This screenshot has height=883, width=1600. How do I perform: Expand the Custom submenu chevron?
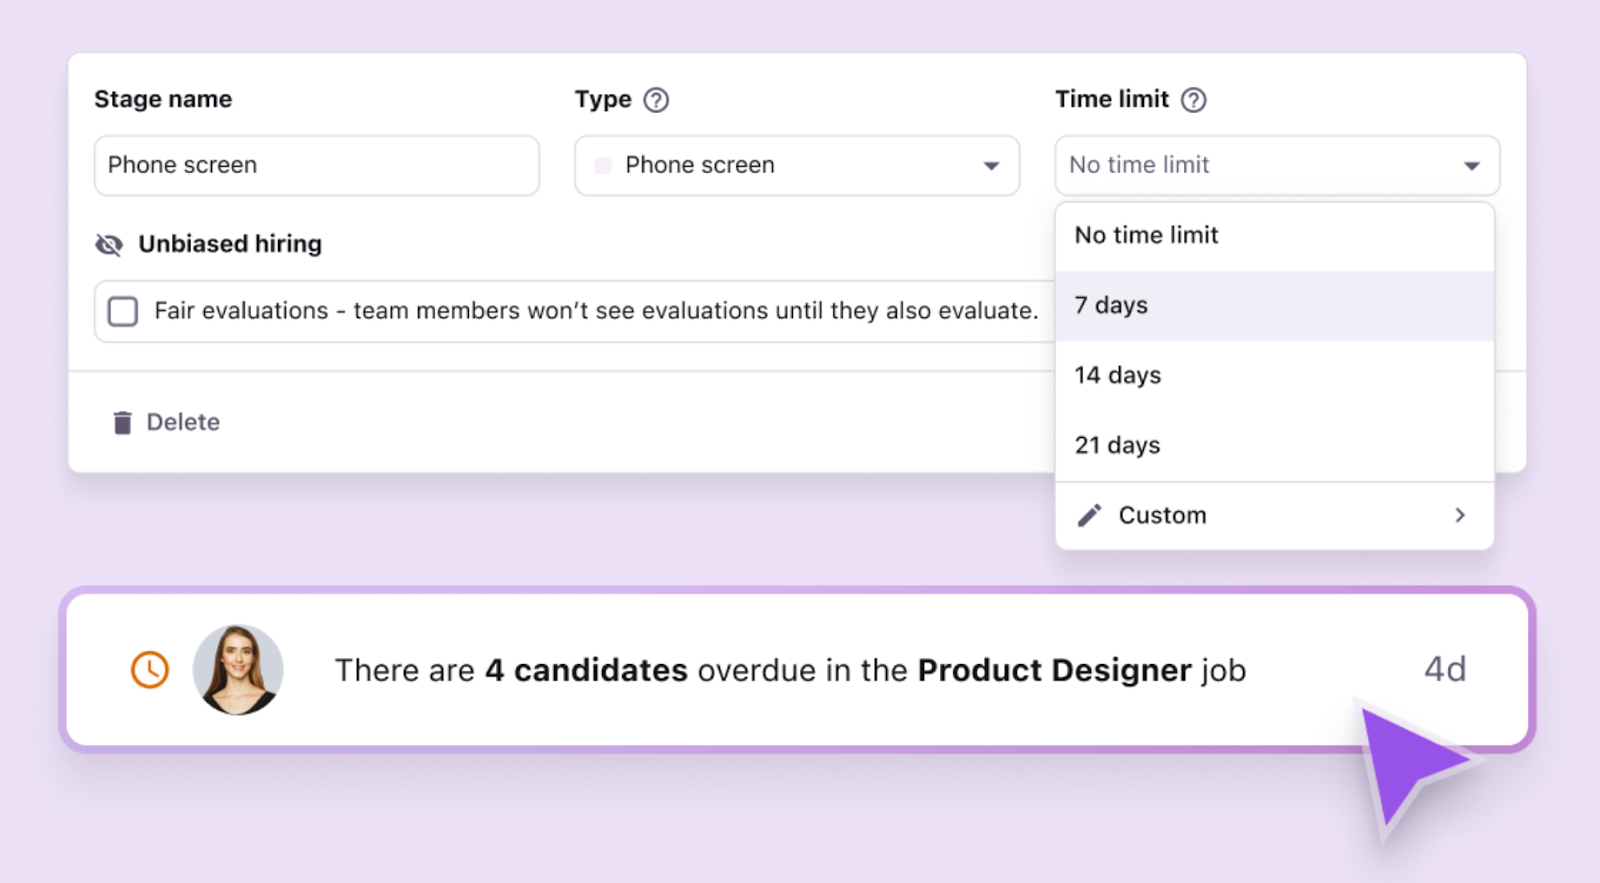pyautogui.click(x=1460, y=515)
